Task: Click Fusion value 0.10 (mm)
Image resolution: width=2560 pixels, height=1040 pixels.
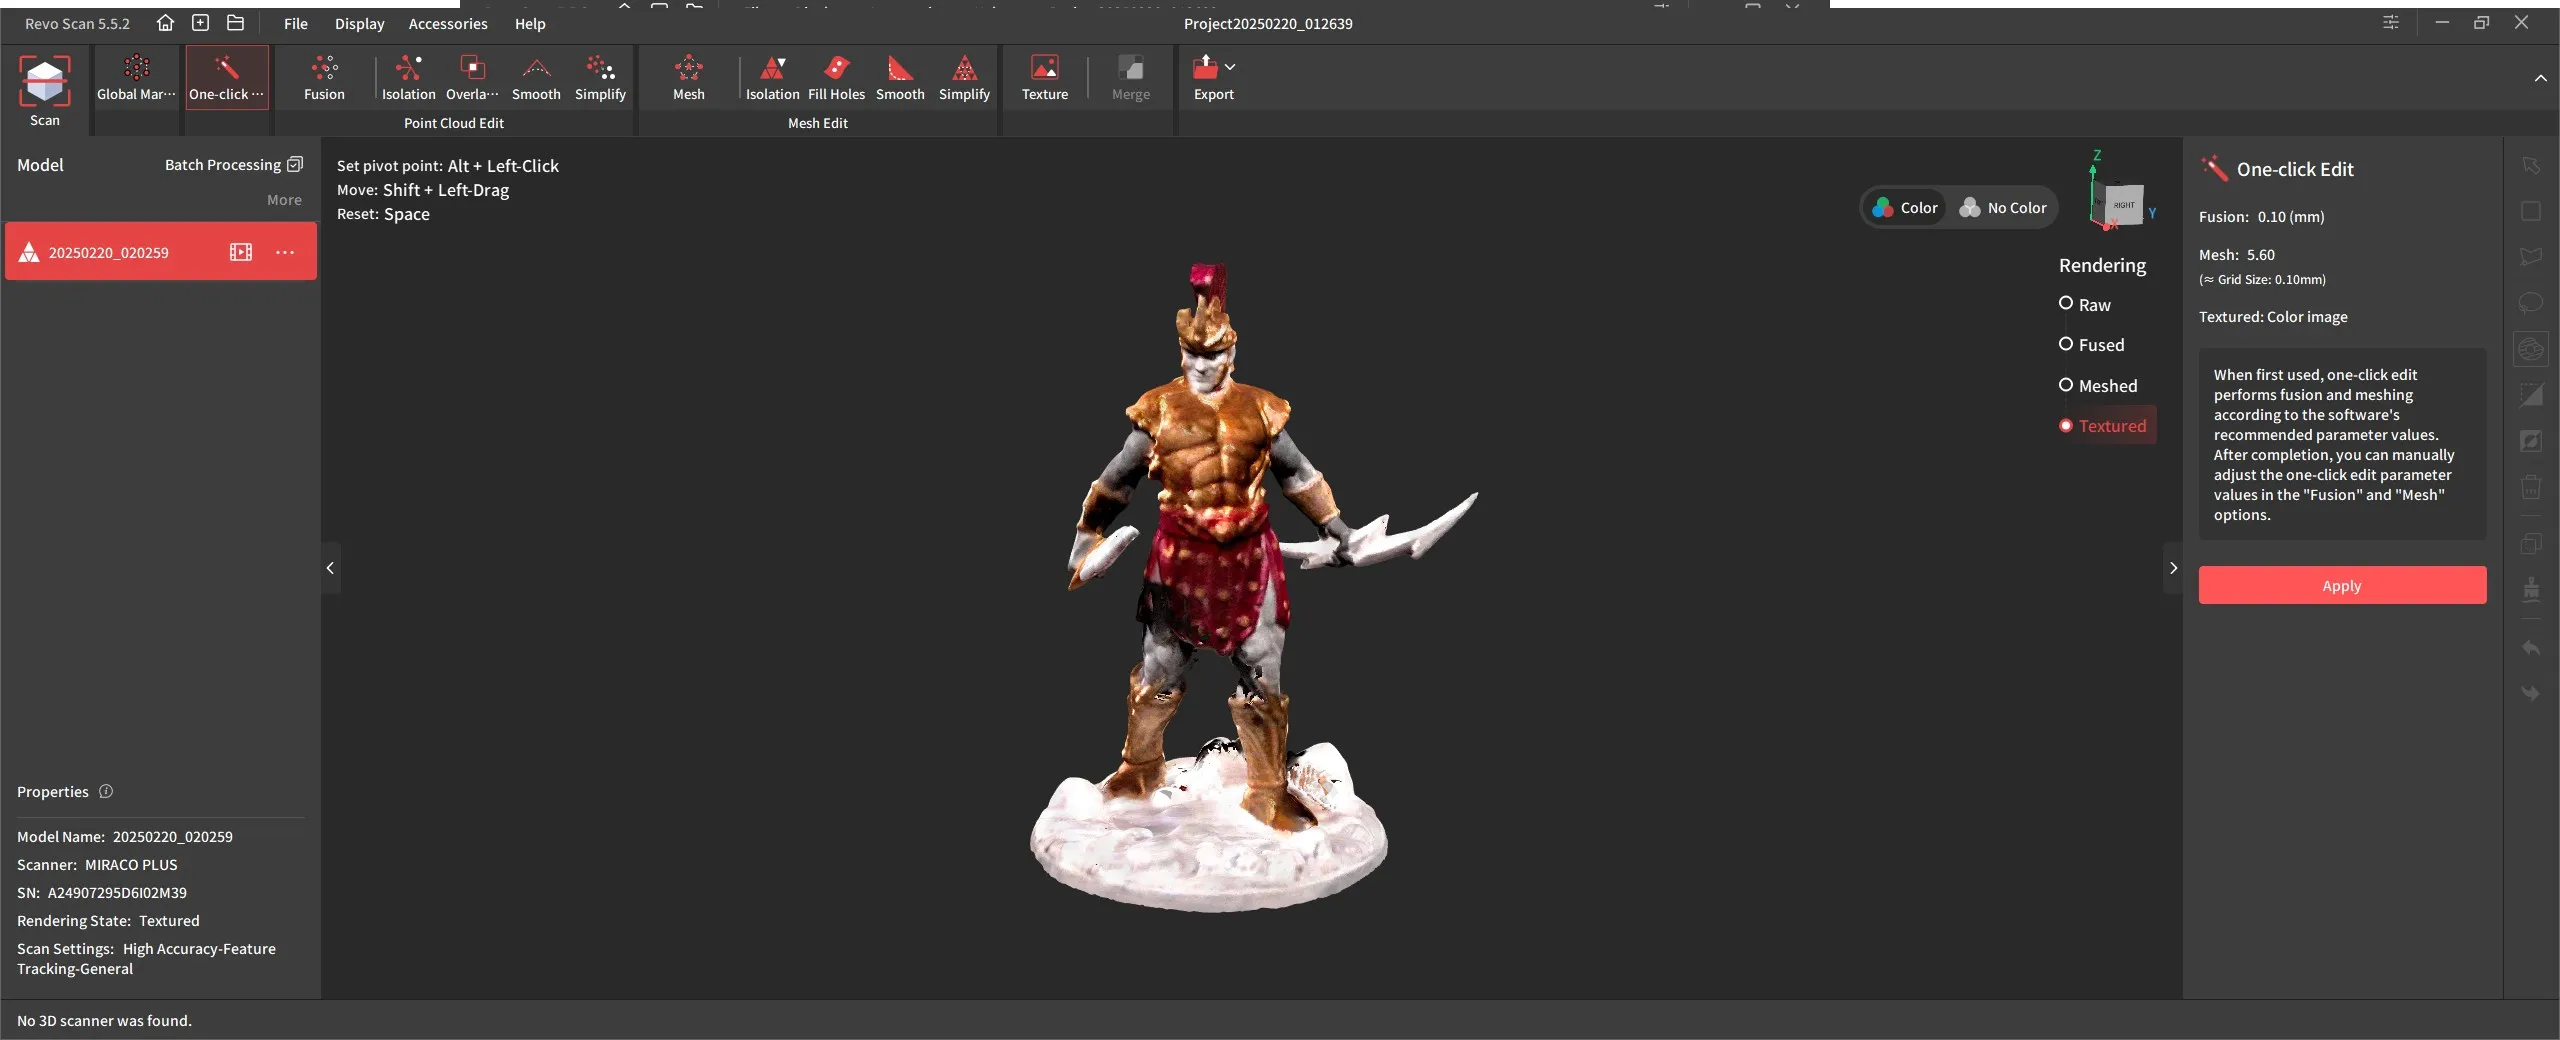Action: click(2291, 216)
